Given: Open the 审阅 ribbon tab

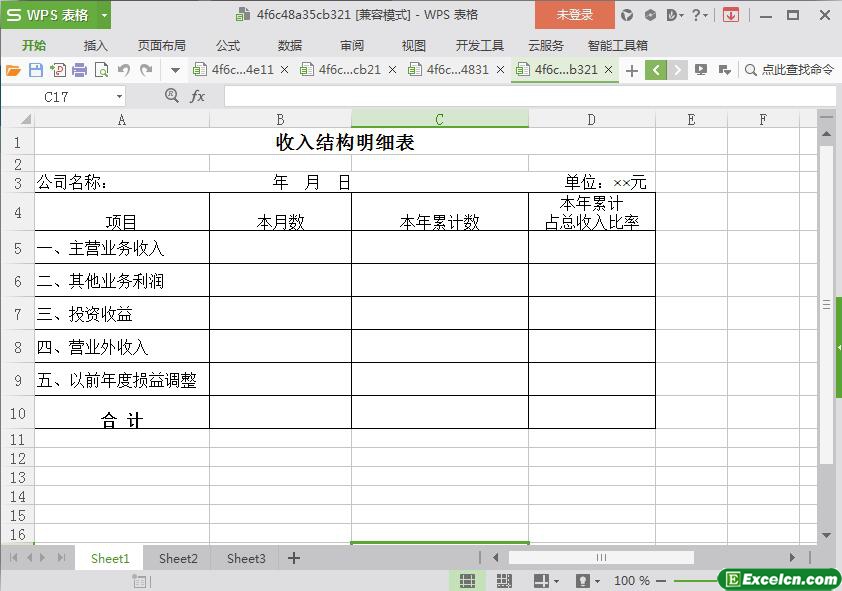Looking at the screenshot, I should (x=352, y=46).
